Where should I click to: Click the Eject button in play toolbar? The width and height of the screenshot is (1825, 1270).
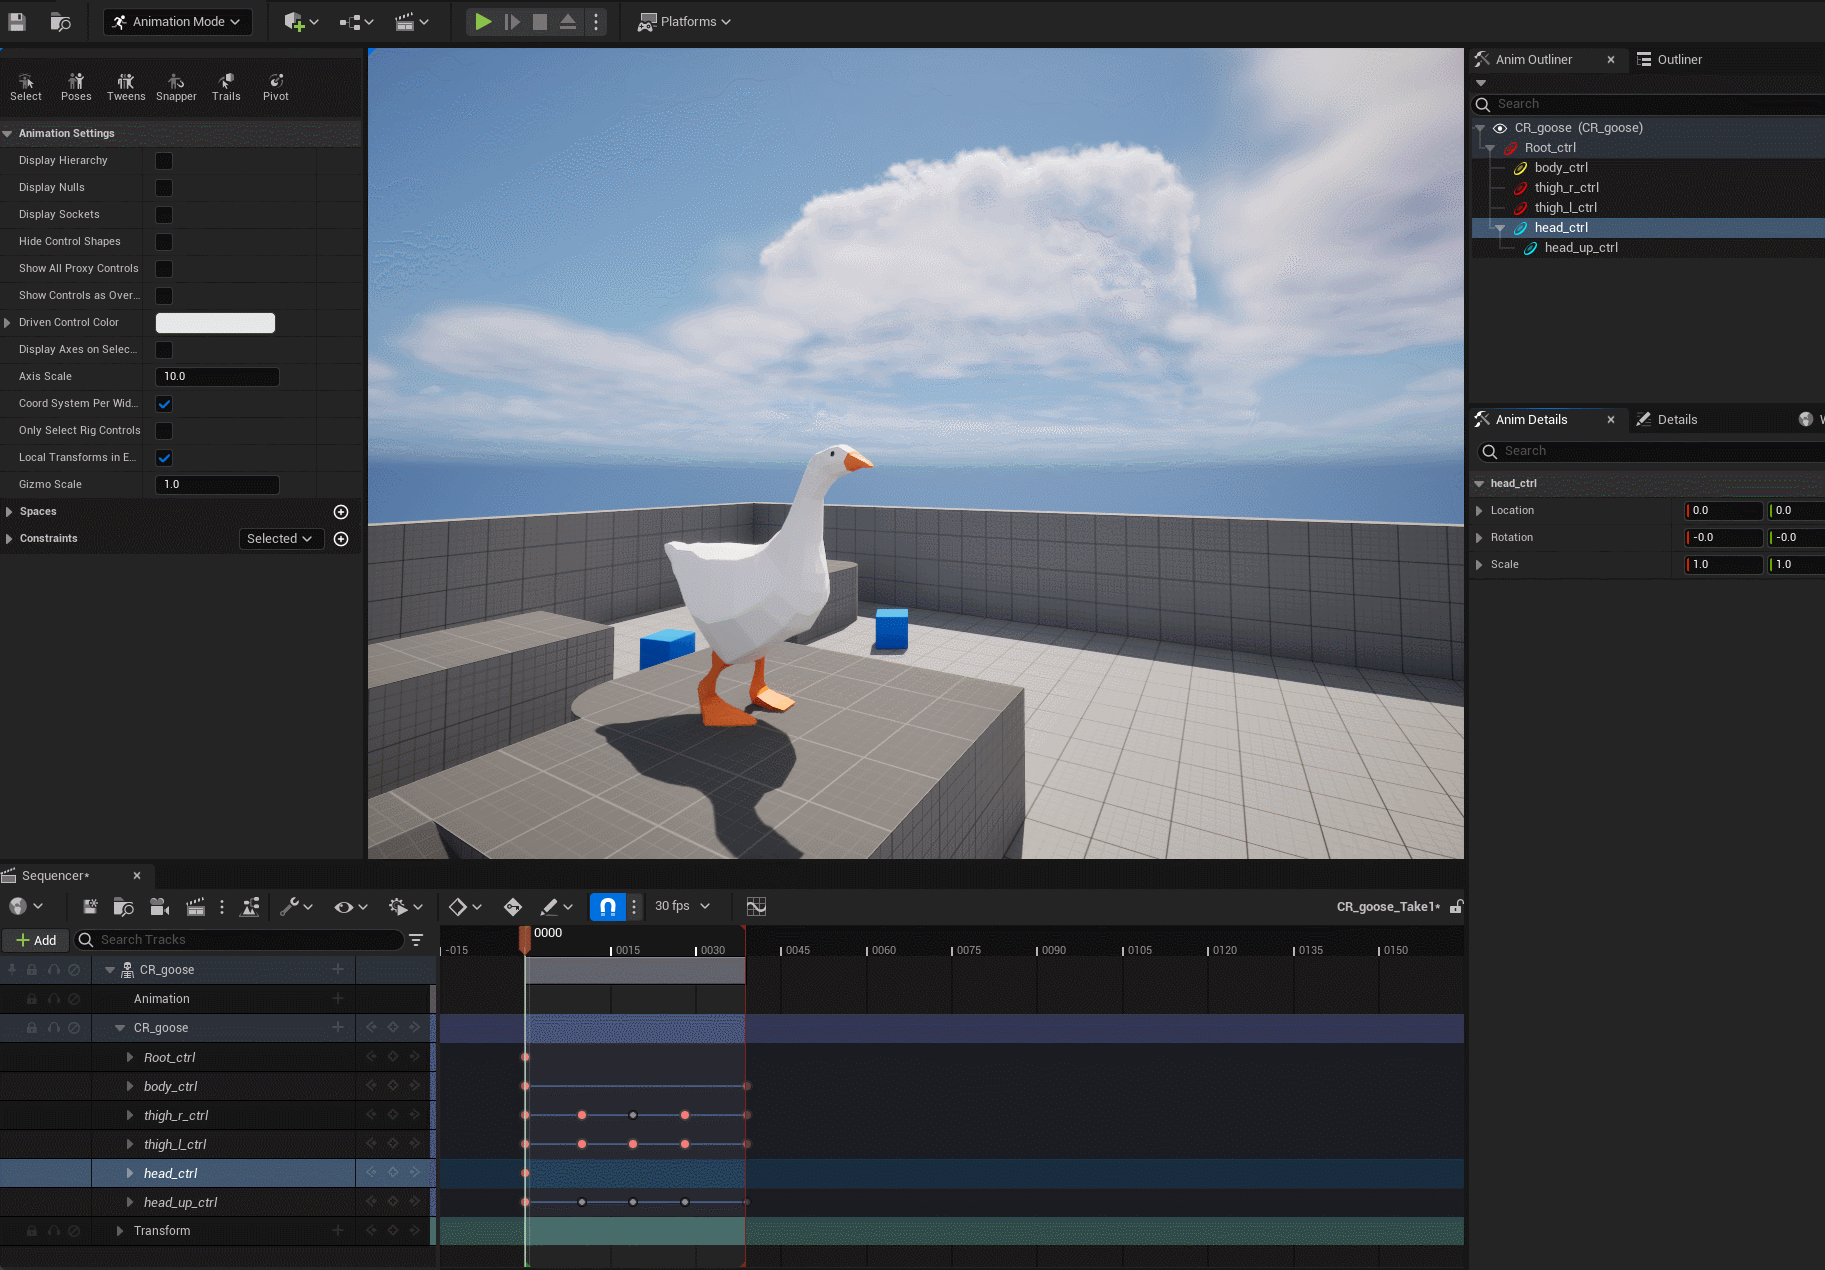pyautogui.click(x=567, y=21)
